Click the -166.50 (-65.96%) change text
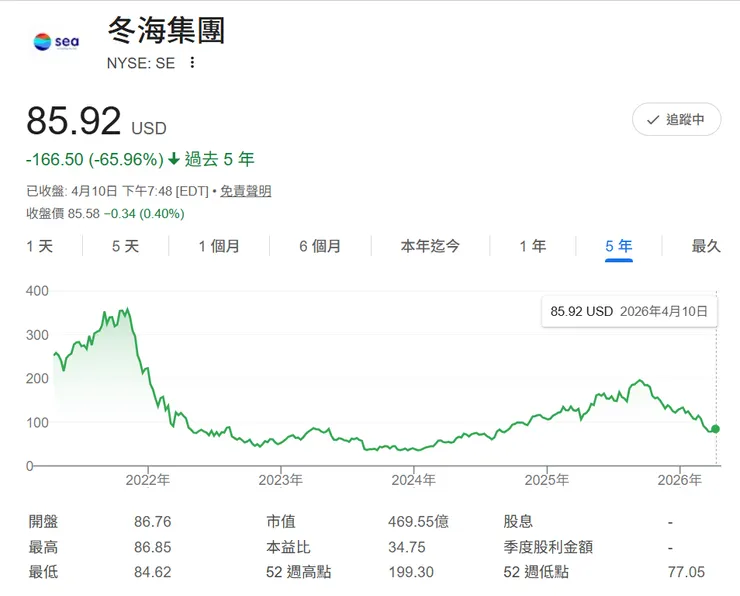This screenshot has width=740, height=596. point(94,159)
